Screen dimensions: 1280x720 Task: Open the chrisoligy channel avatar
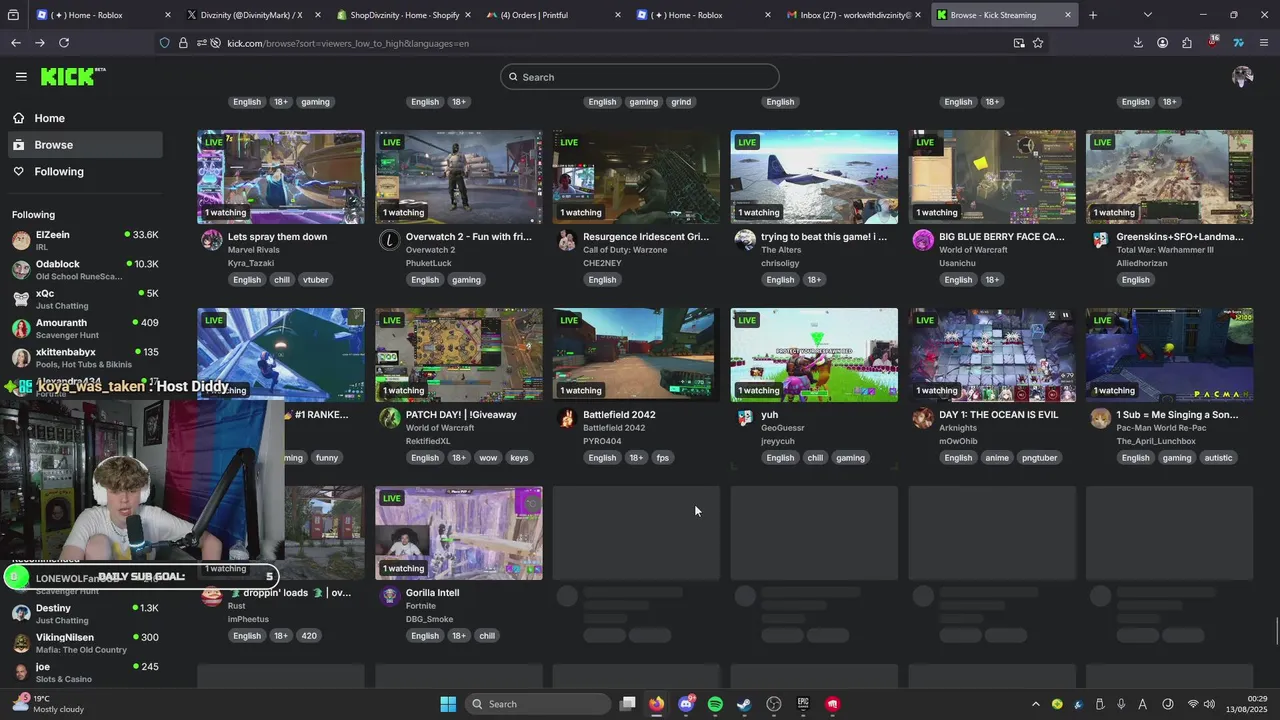coord(745,240)
